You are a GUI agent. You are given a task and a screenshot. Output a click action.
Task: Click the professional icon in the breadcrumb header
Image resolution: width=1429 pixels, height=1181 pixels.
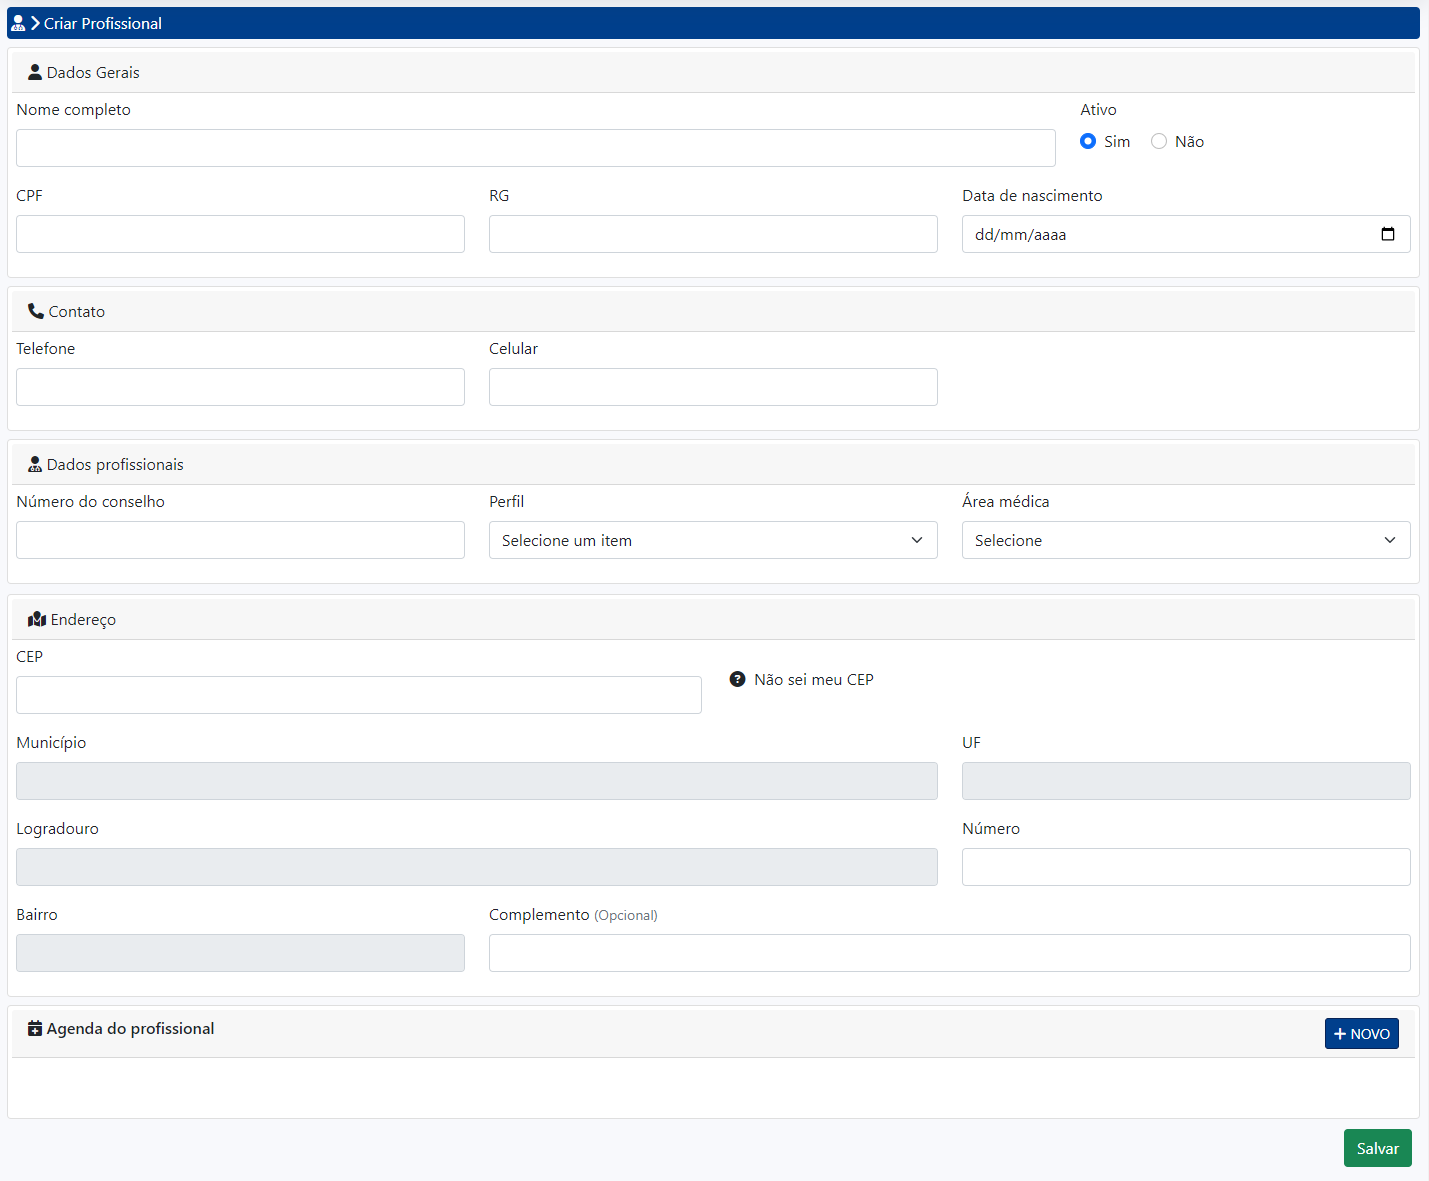coord(18,23)
